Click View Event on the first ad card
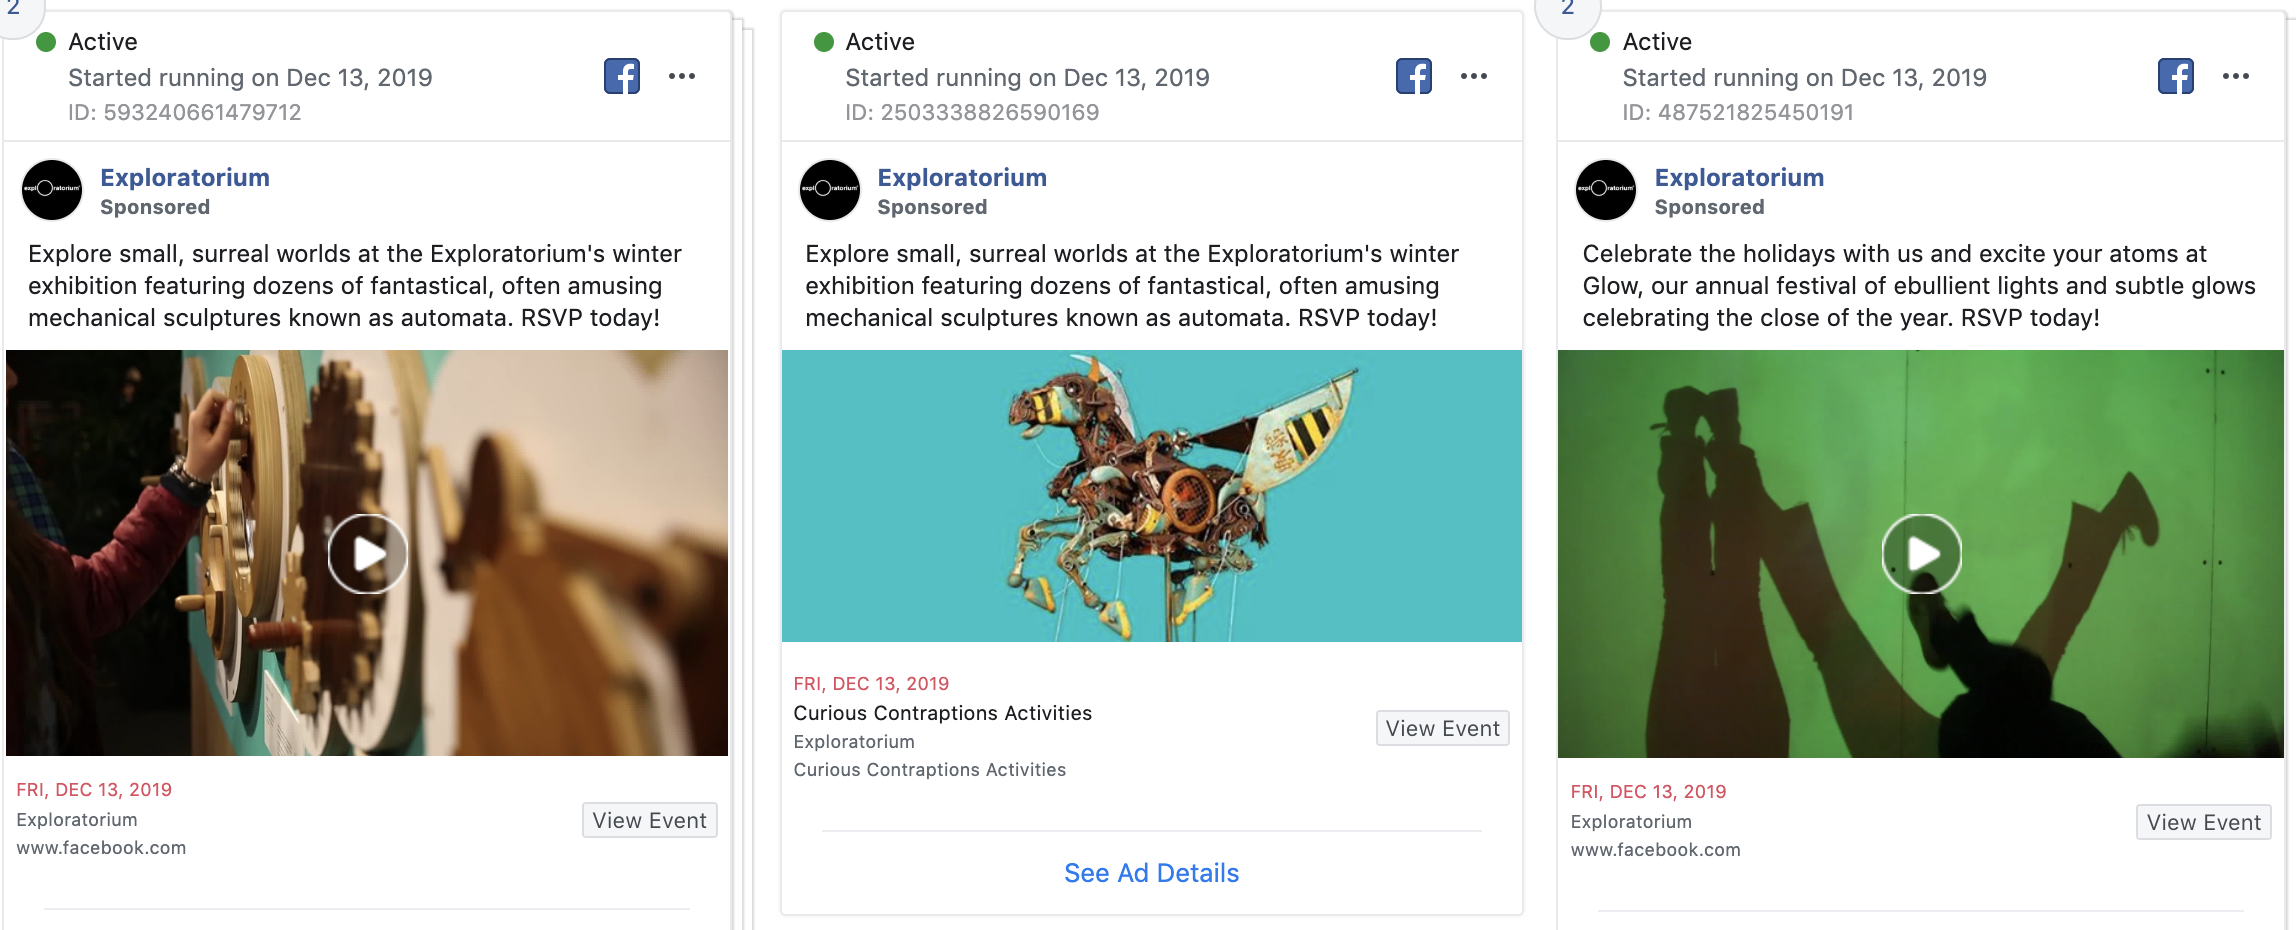This screenshot has width=2296, height=930. [x=648, y=820]
